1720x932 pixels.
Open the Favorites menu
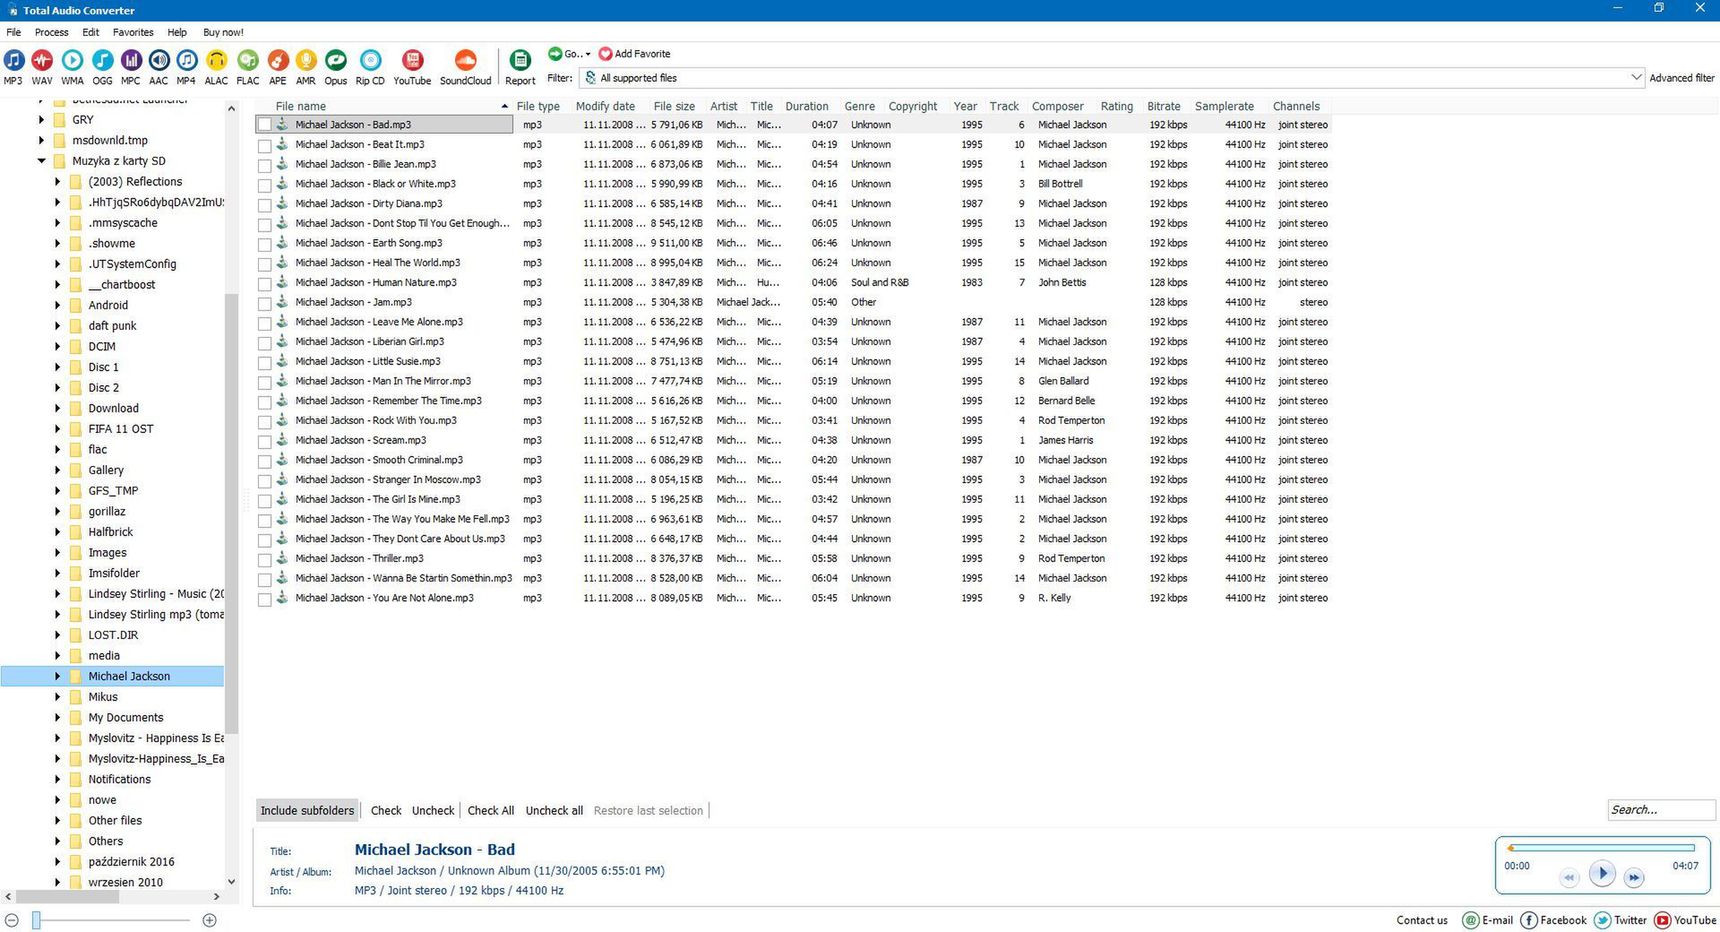(x=133, y=32)
